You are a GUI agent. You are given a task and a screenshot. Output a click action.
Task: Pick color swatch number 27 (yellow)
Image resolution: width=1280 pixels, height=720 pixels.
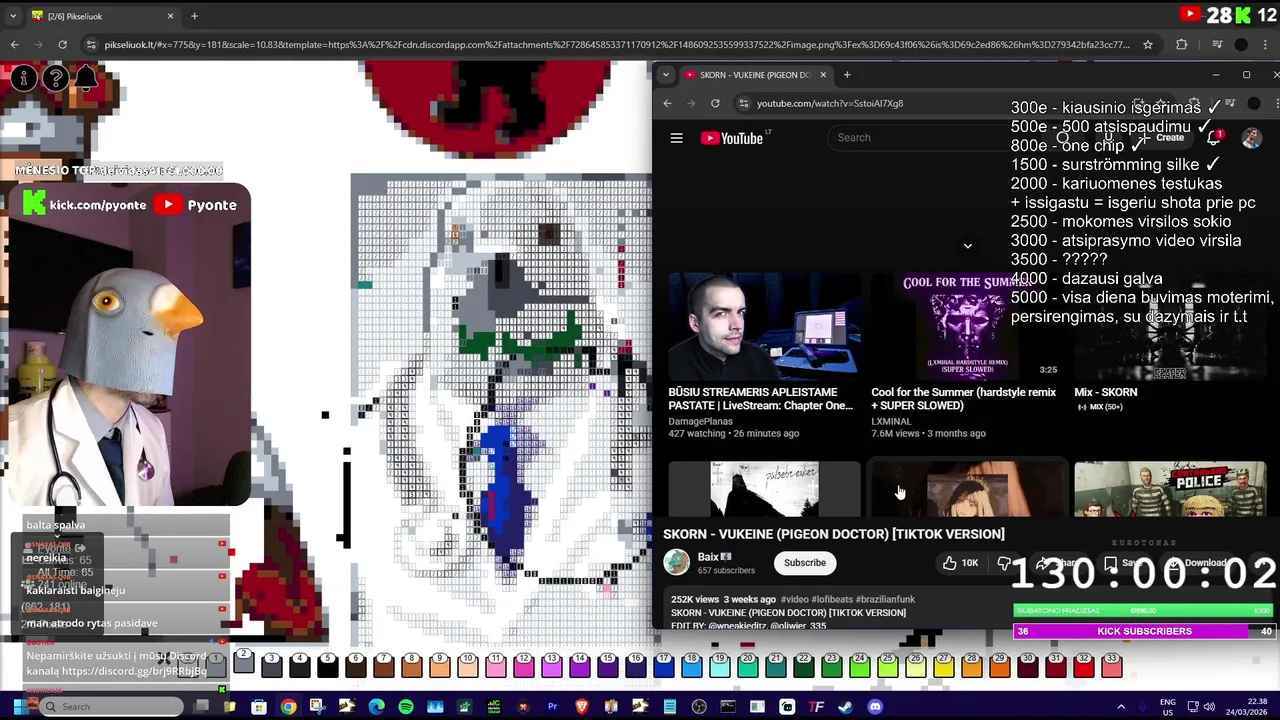click(x=943, y=664)
